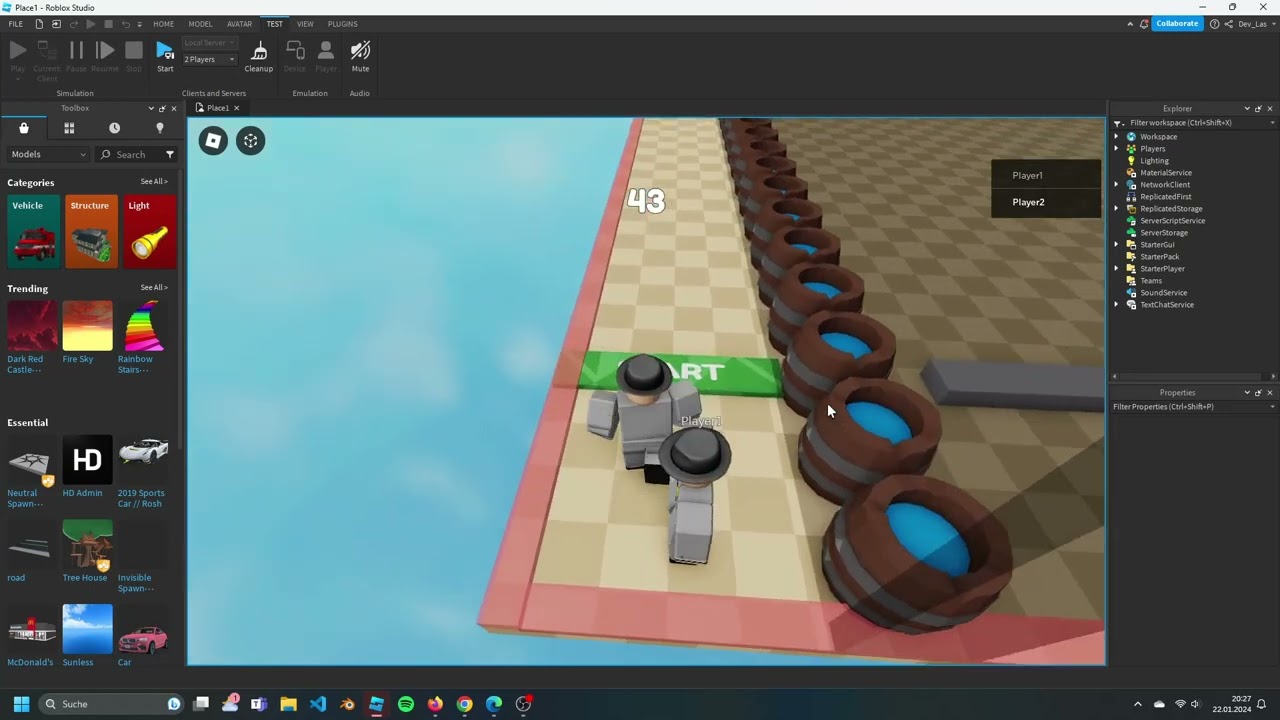Select the Marketplace grid tab in the Toolbox

[x=68, y=128]
